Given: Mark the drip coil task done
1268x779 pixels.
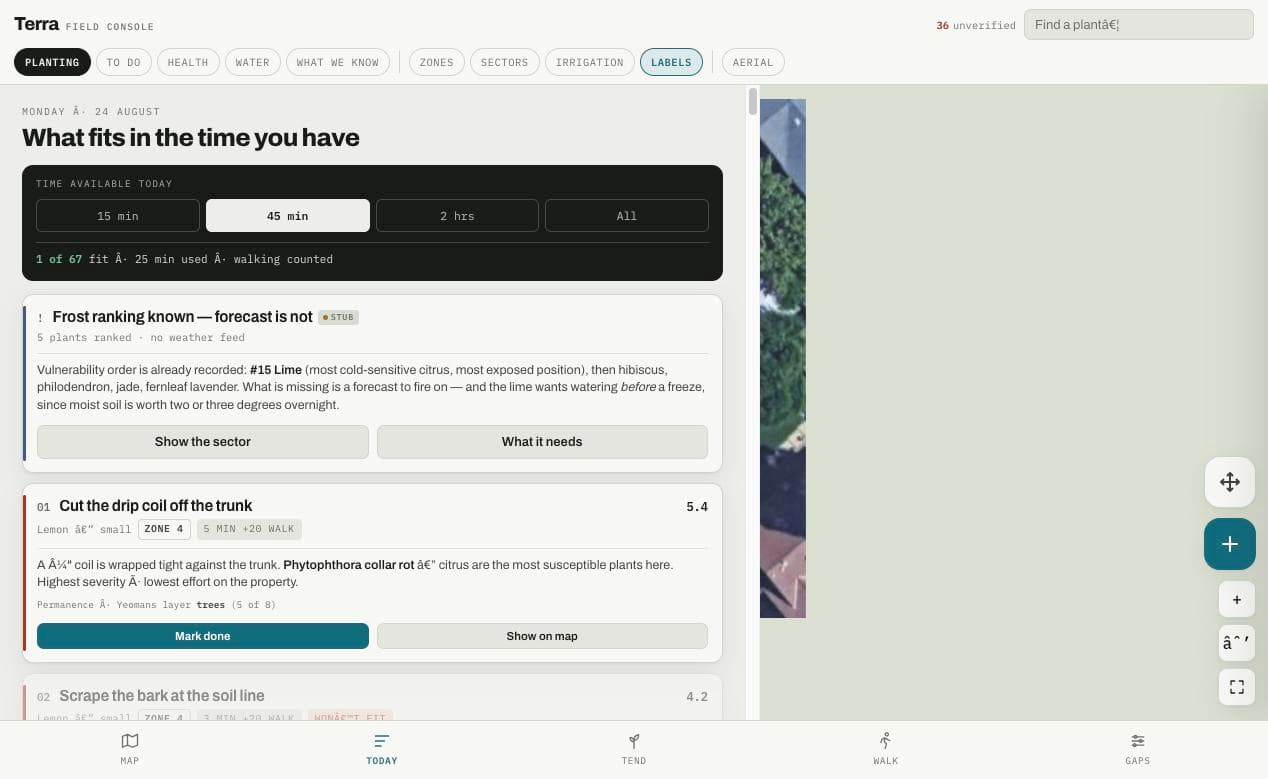Looking at the screenshot, I should [203, 636].
